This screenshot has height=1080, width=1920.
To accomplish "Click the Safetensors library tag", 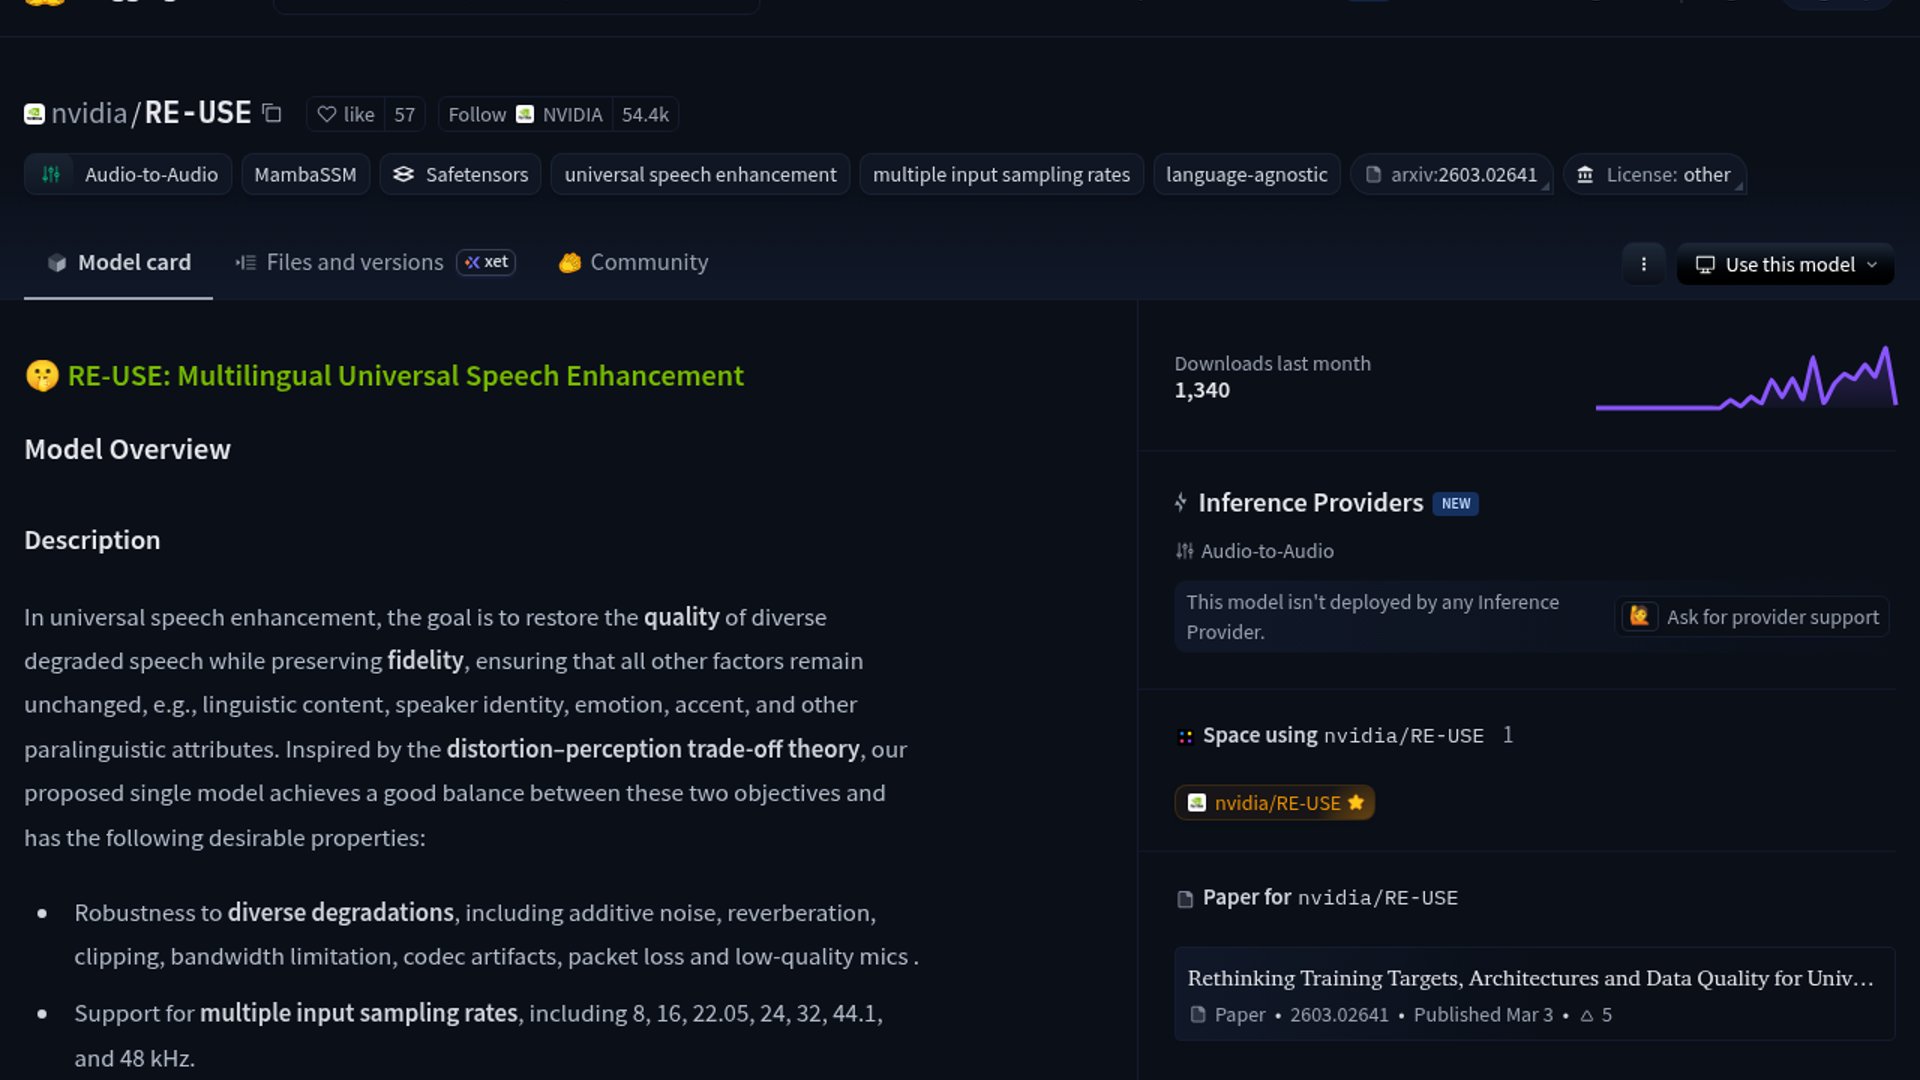I will [x=460, y=174].
